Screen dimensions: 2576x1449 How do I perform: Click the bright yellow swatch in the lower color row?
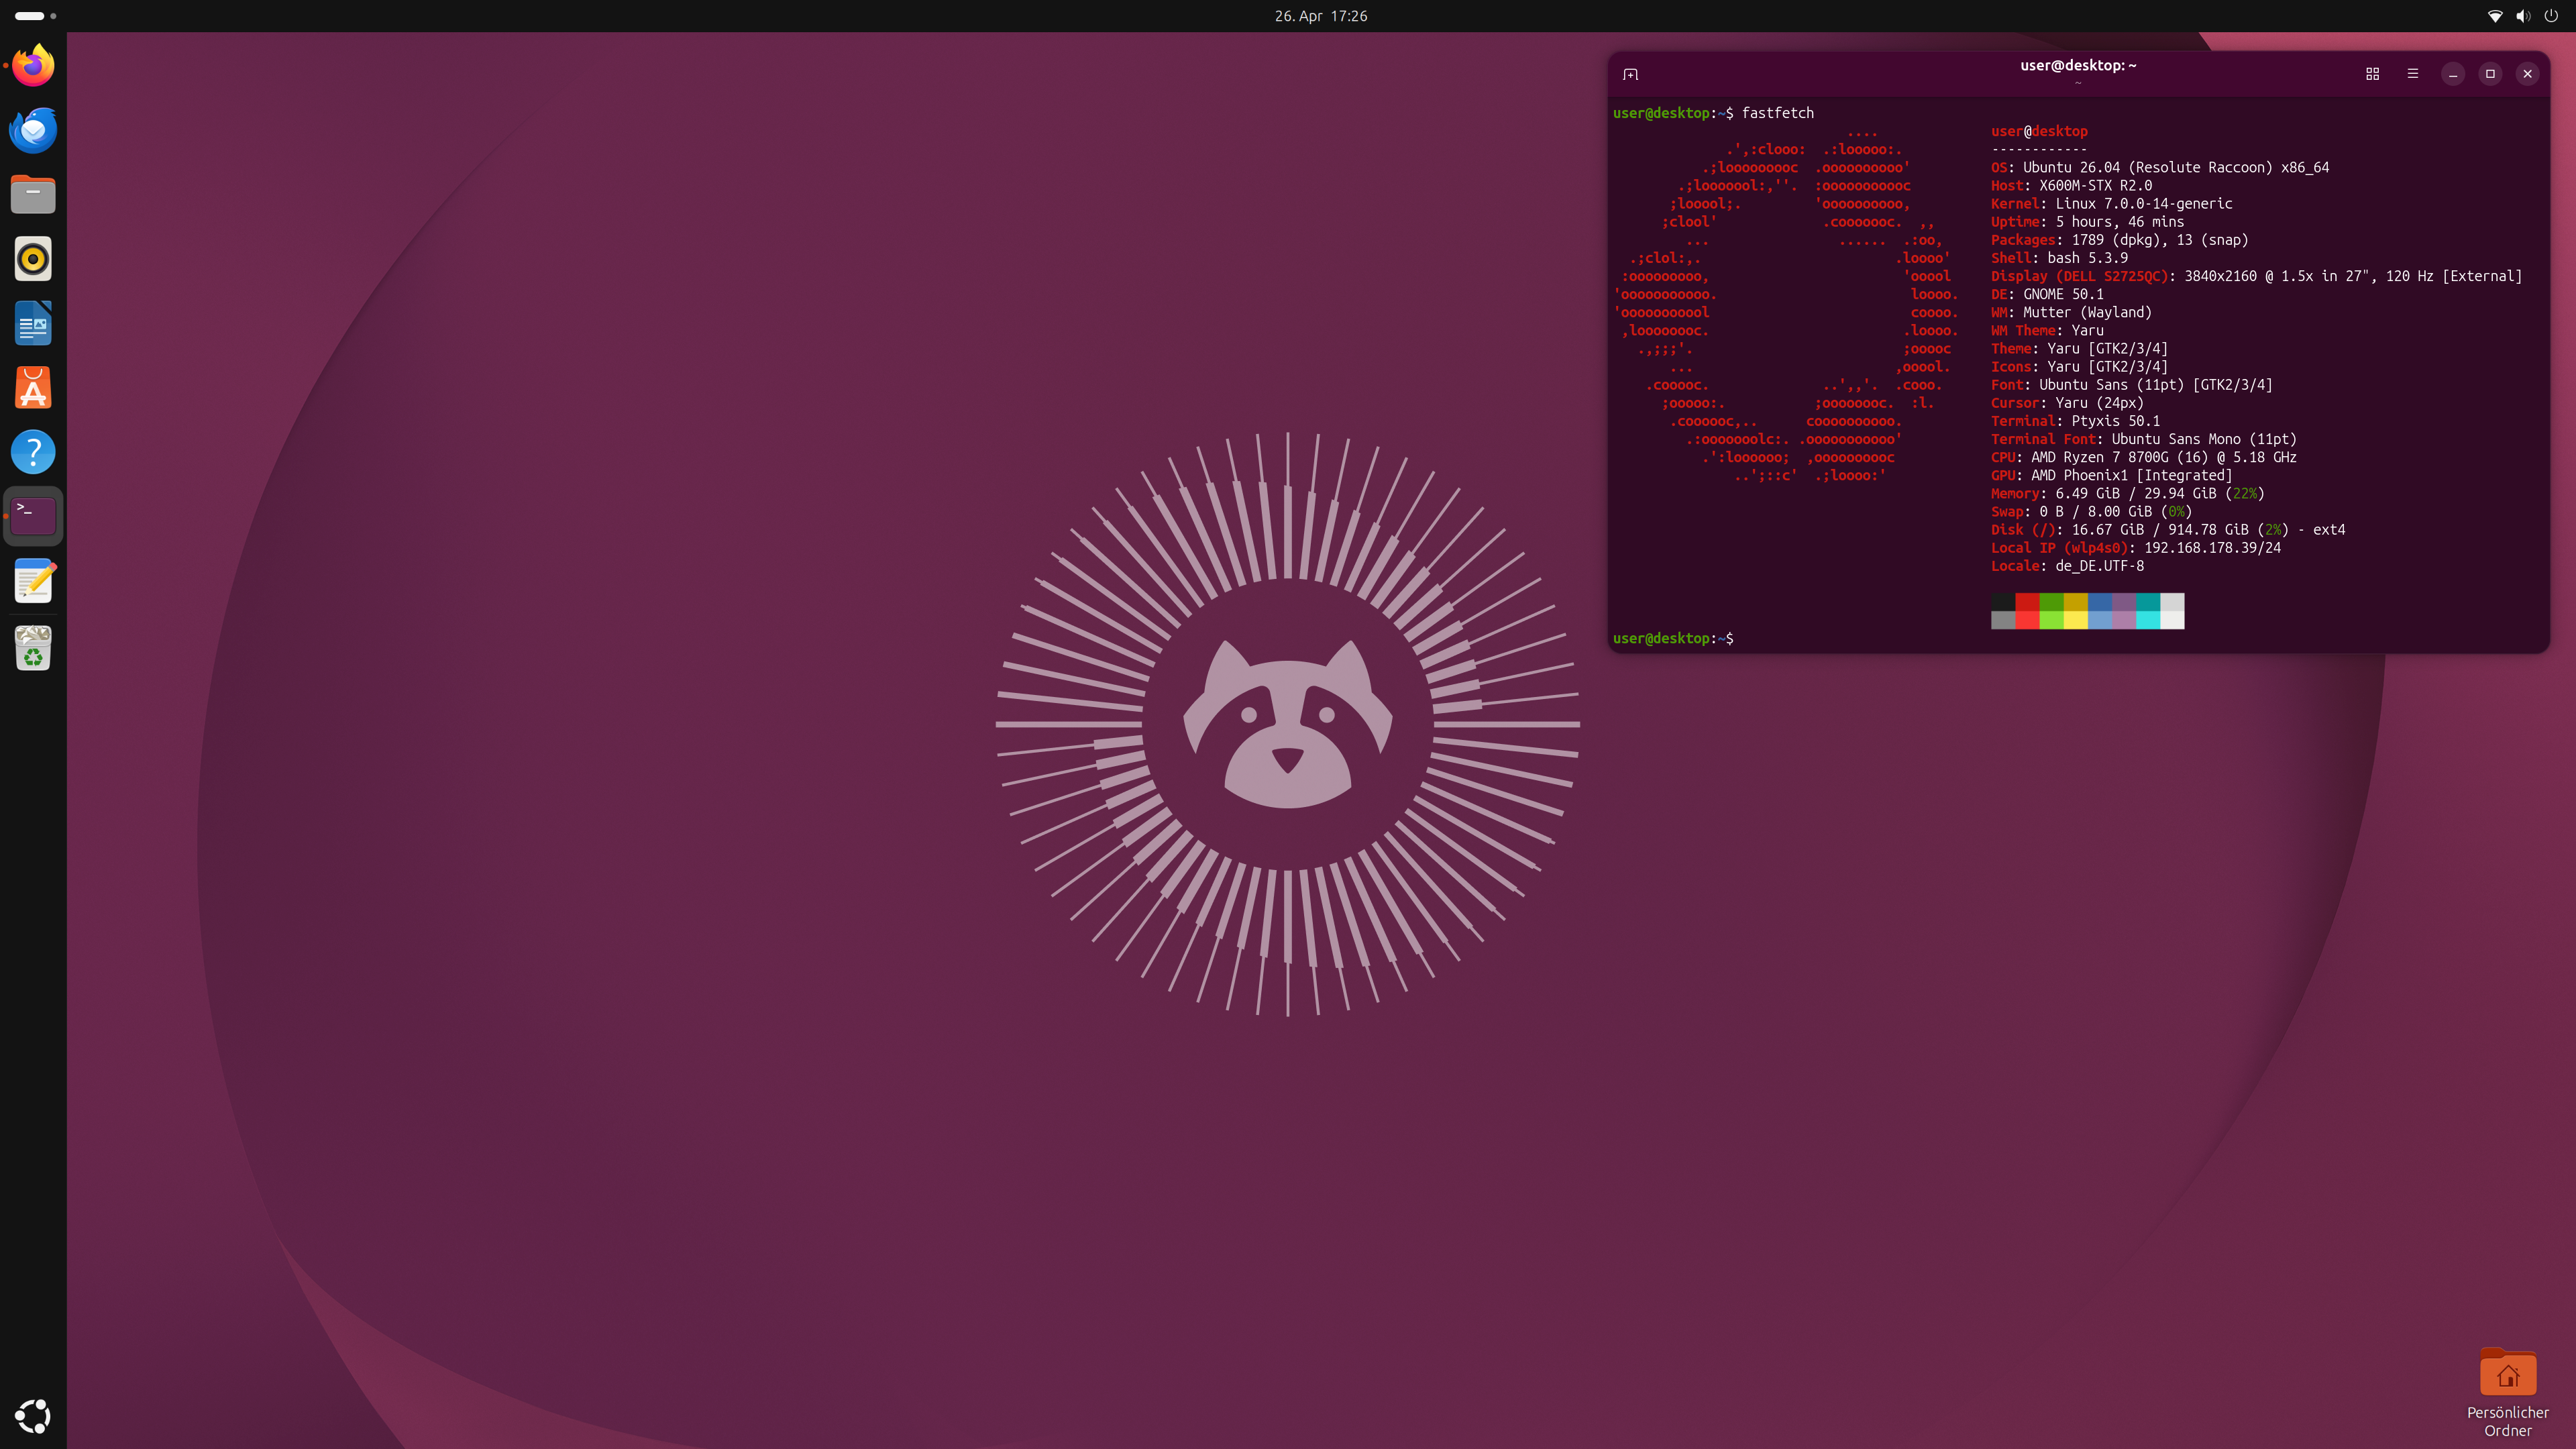[2075, 620]
